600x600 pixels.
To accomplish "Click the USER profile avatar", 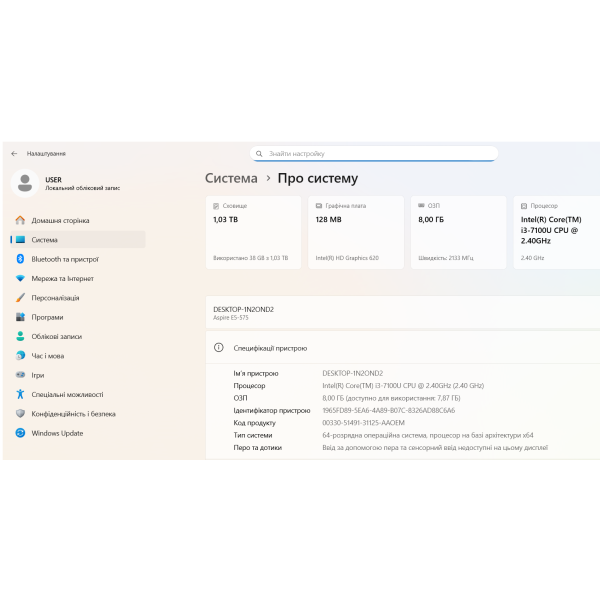I will click(25, 183).
